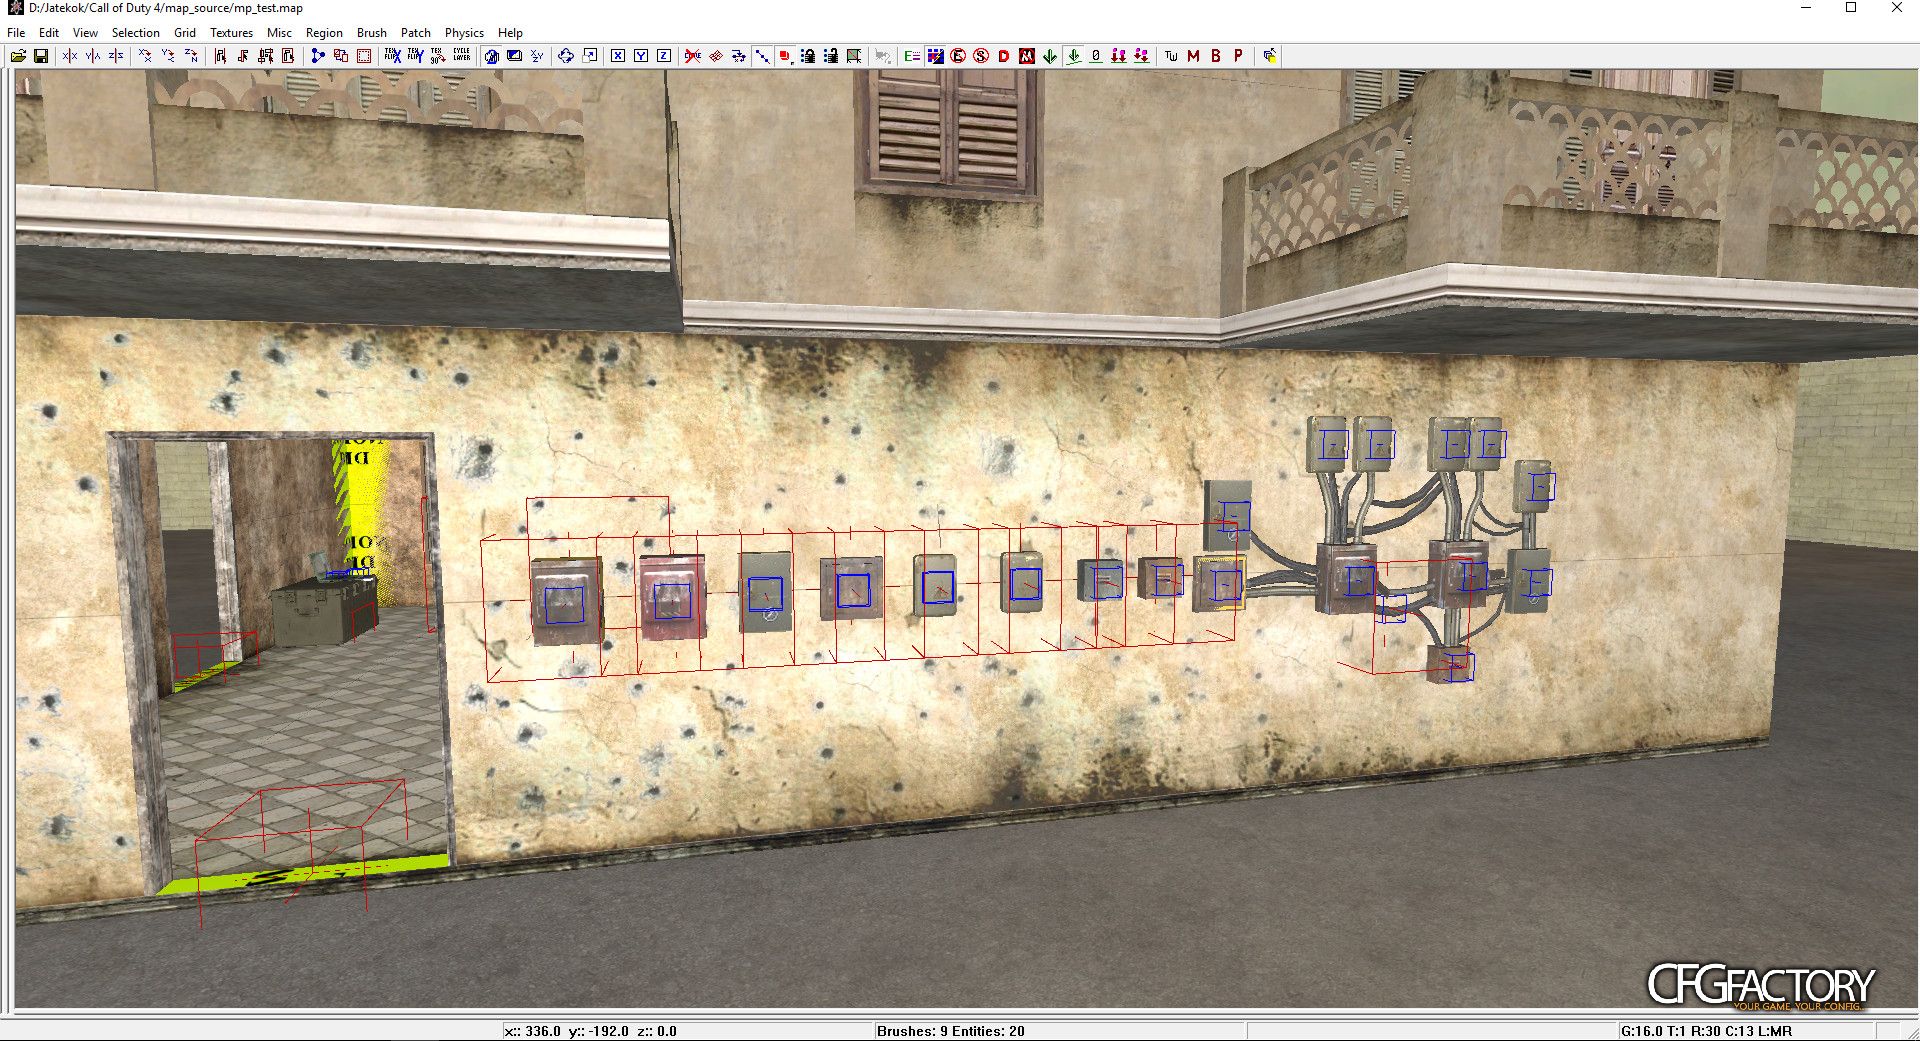
Task: Click the green ammo crate inside the doorway
Action: [x=324, y=608]
